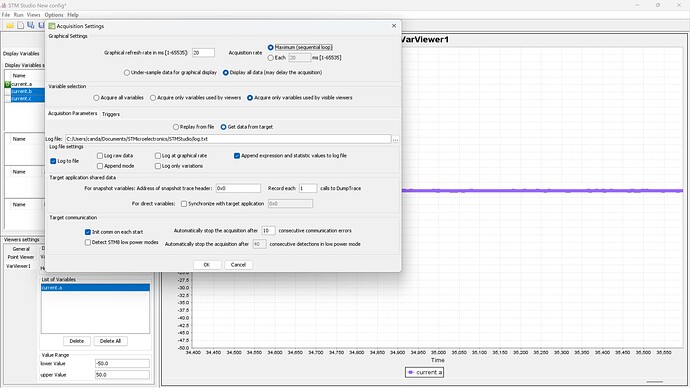
Task: Open the Help menu
Action: pyautogui.click(x=73, y=15)
